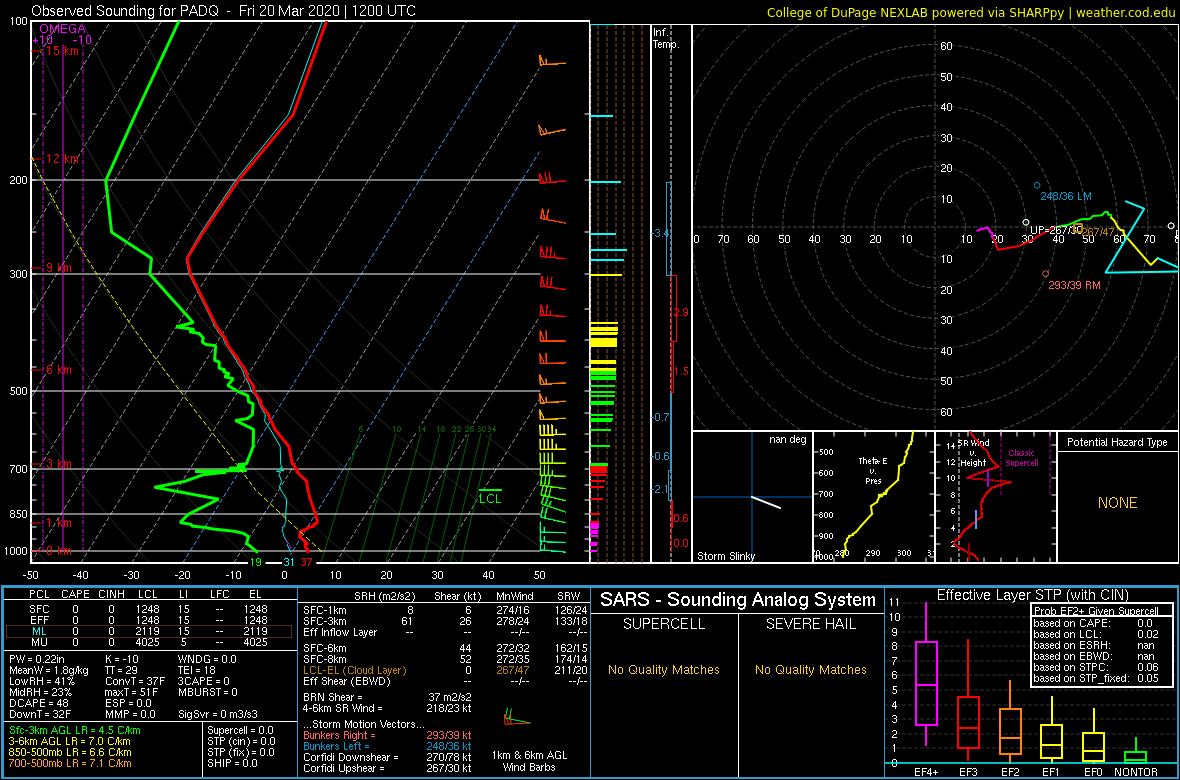
Task: Click the 700-500mb LR lapse rate
Action: pyautogui.click(x=70, y=763)
